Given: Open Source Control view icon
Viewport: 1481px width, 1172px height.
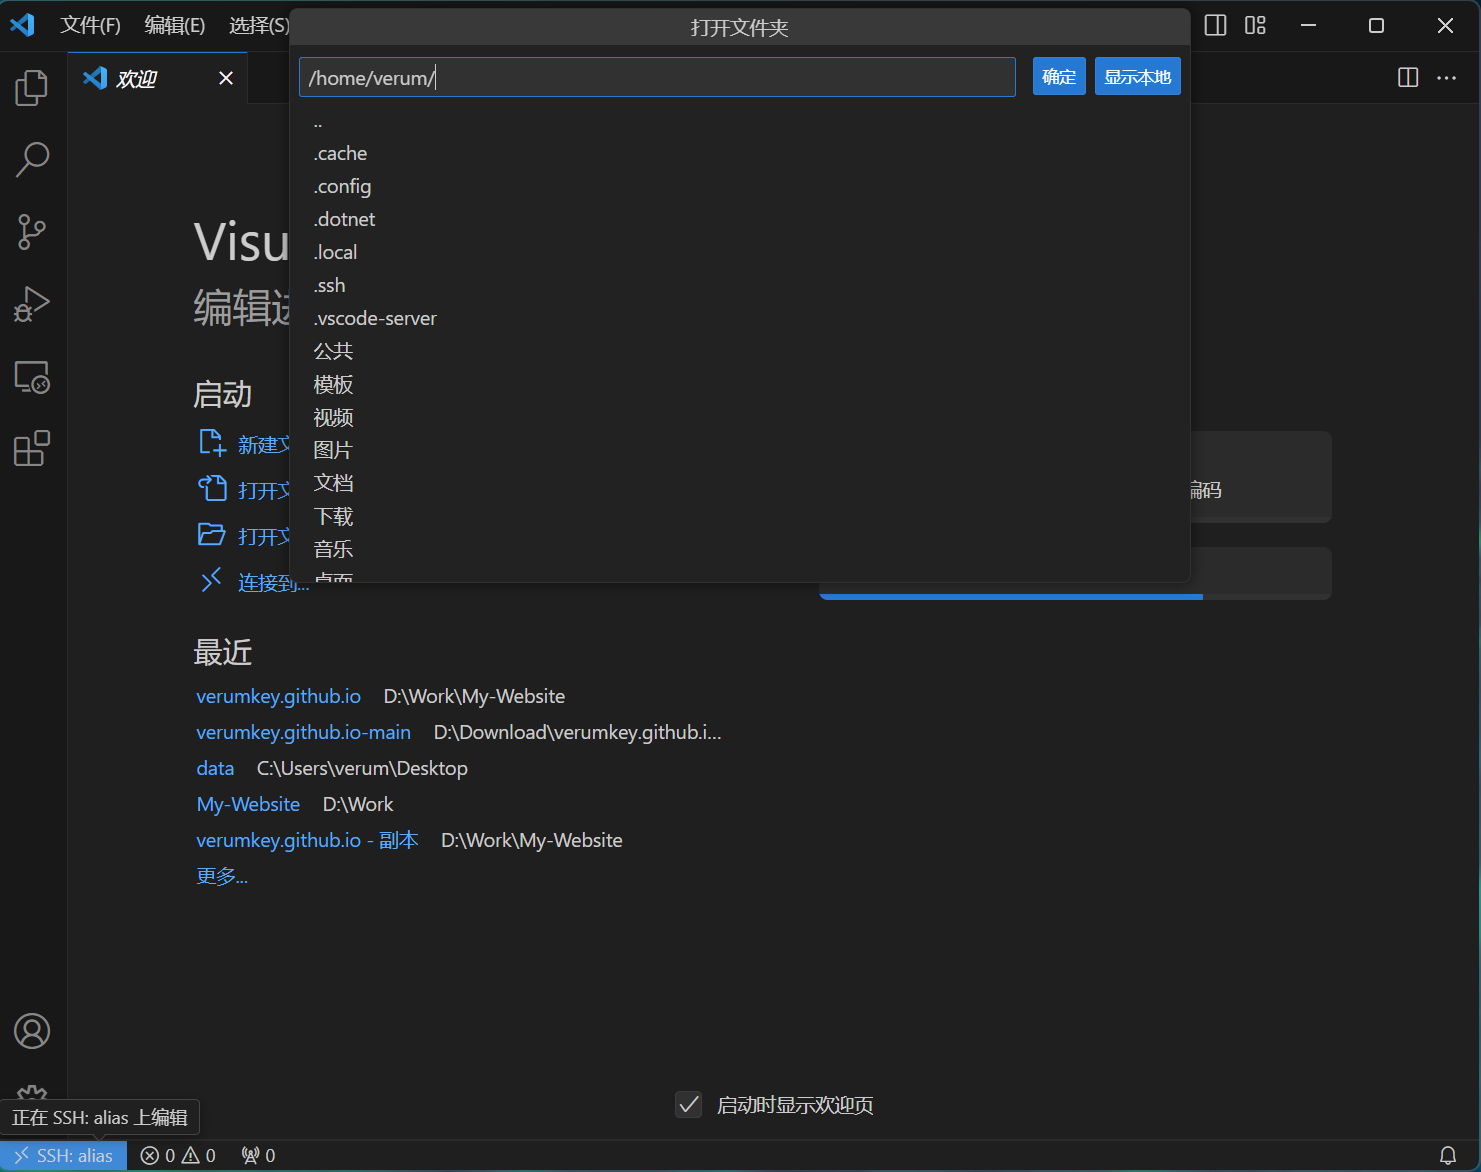Looking at the screenshot, I should (x=32, y=232).
